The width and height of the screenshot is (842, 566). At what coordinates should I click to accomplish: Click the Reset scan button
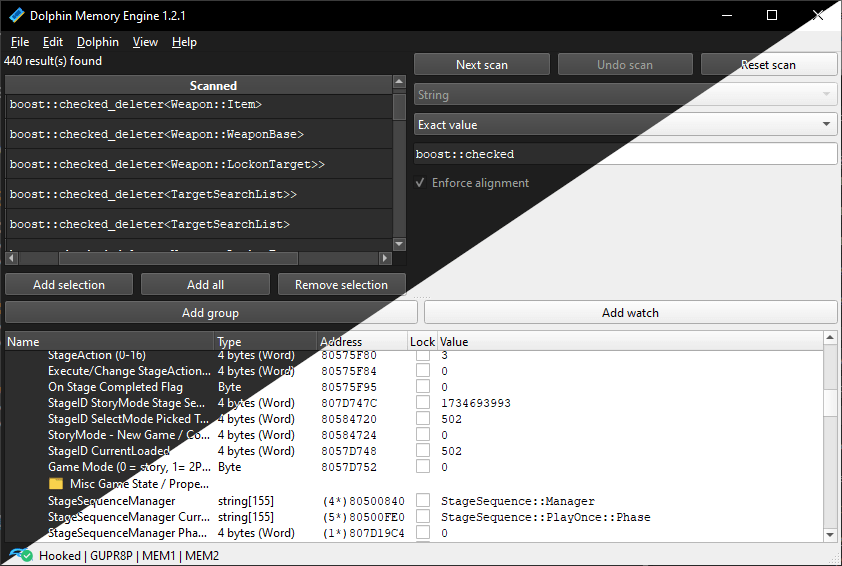click(768, 64)
